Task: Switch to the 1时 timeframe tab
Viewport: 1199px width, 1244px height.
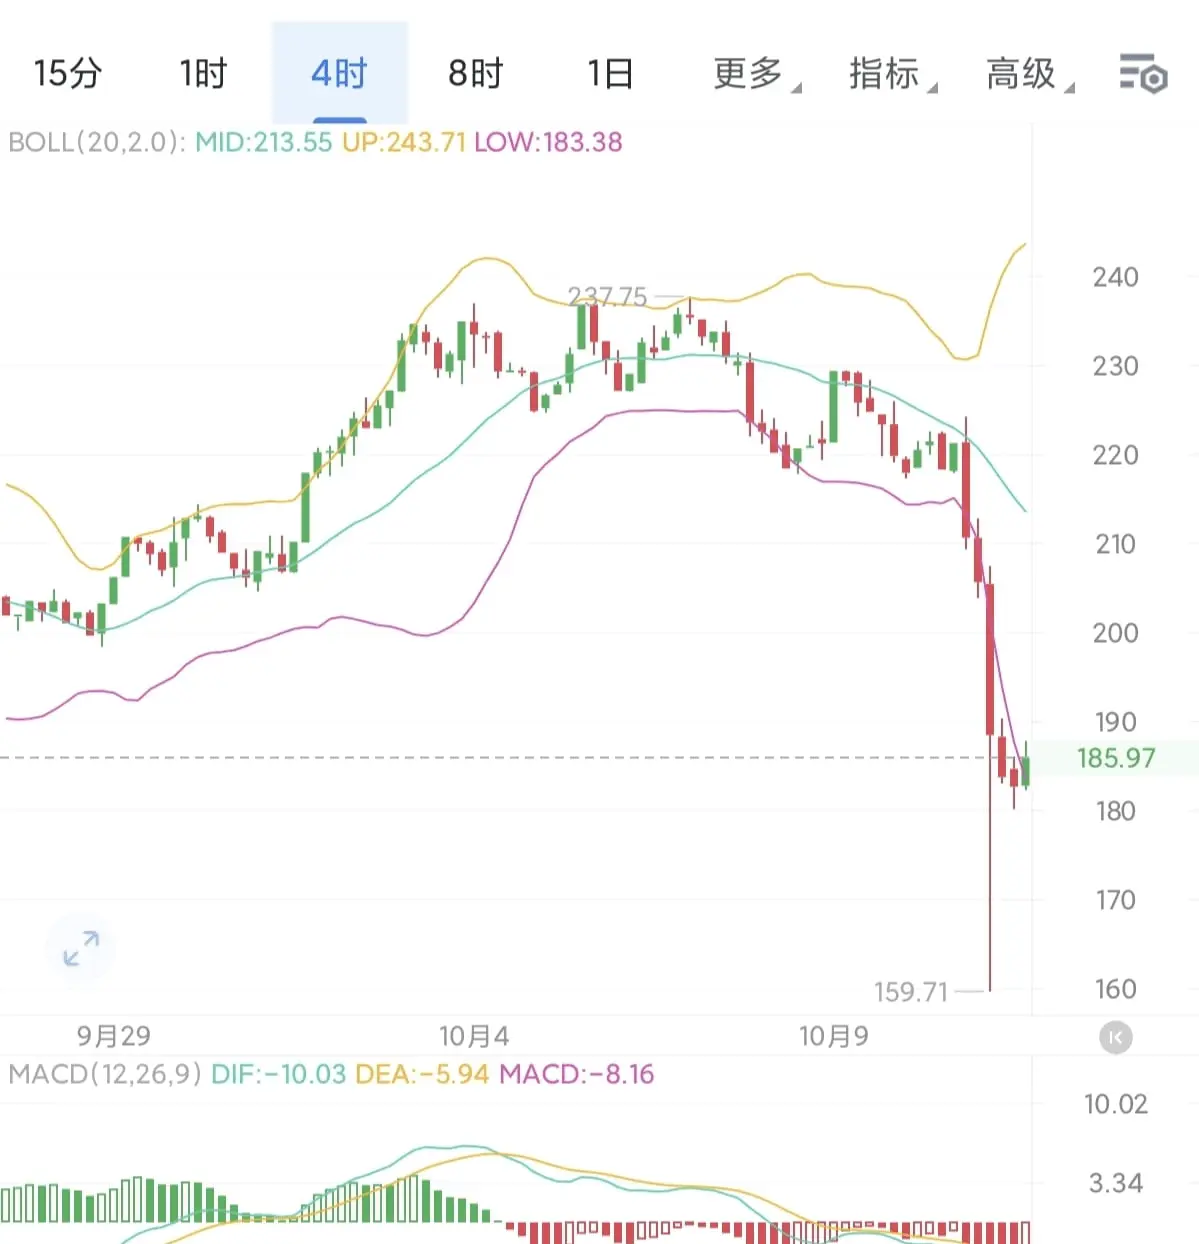Action: pyautogui.click(x=204, y=73)
